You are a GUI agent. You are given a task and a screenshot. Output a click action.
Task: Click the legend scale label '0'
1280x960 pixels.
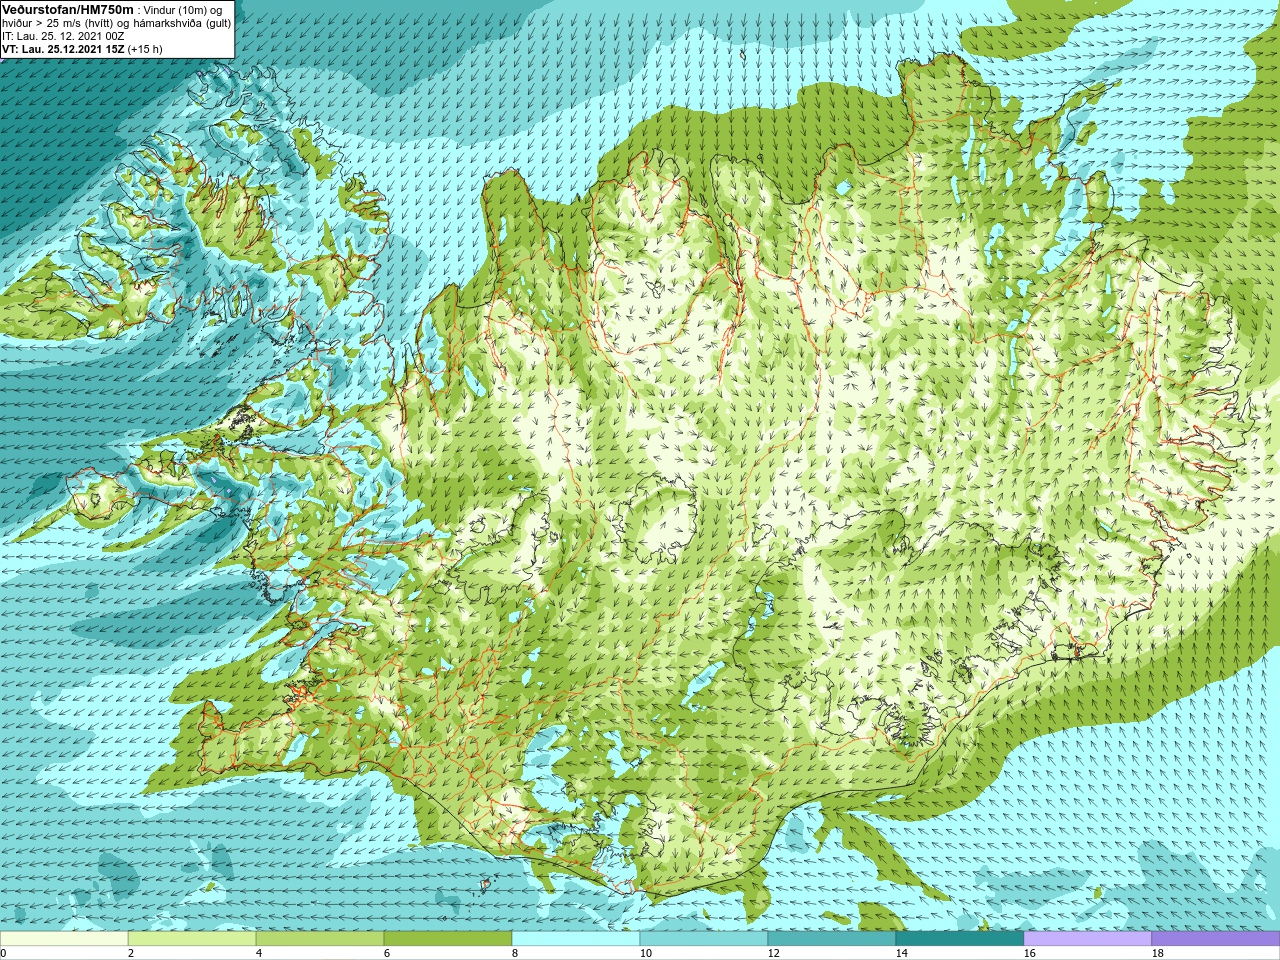point(3,953)
